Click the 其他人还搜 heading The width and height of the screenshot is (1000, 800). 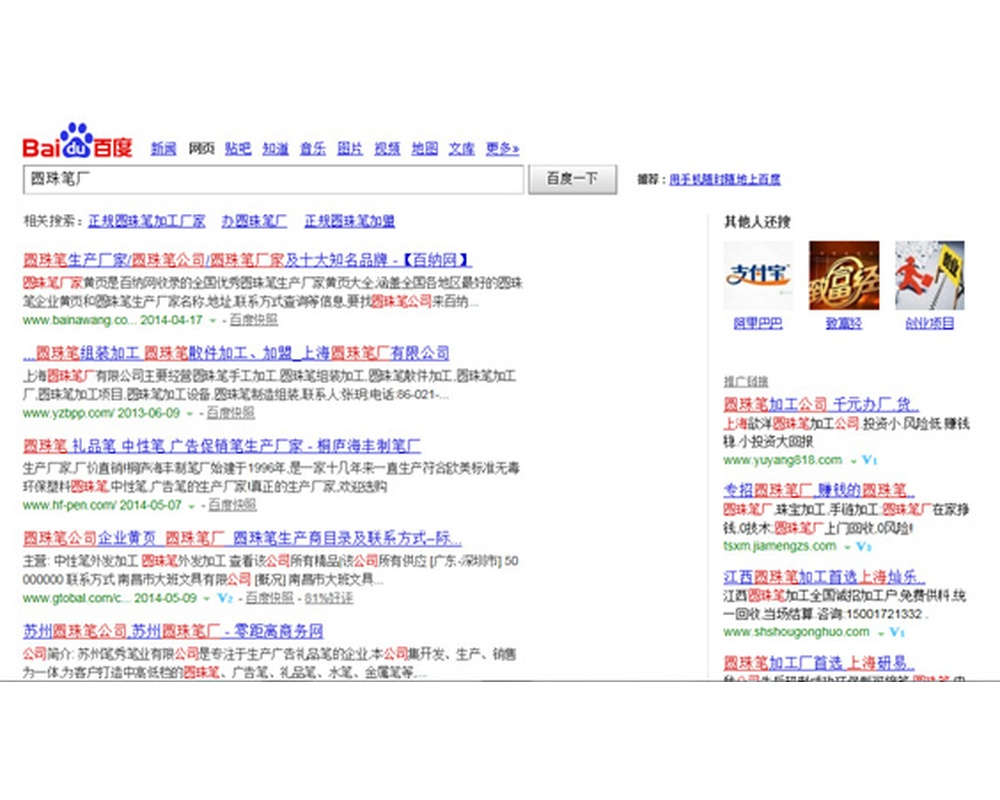pyautogui.click(x=758, y=222)
